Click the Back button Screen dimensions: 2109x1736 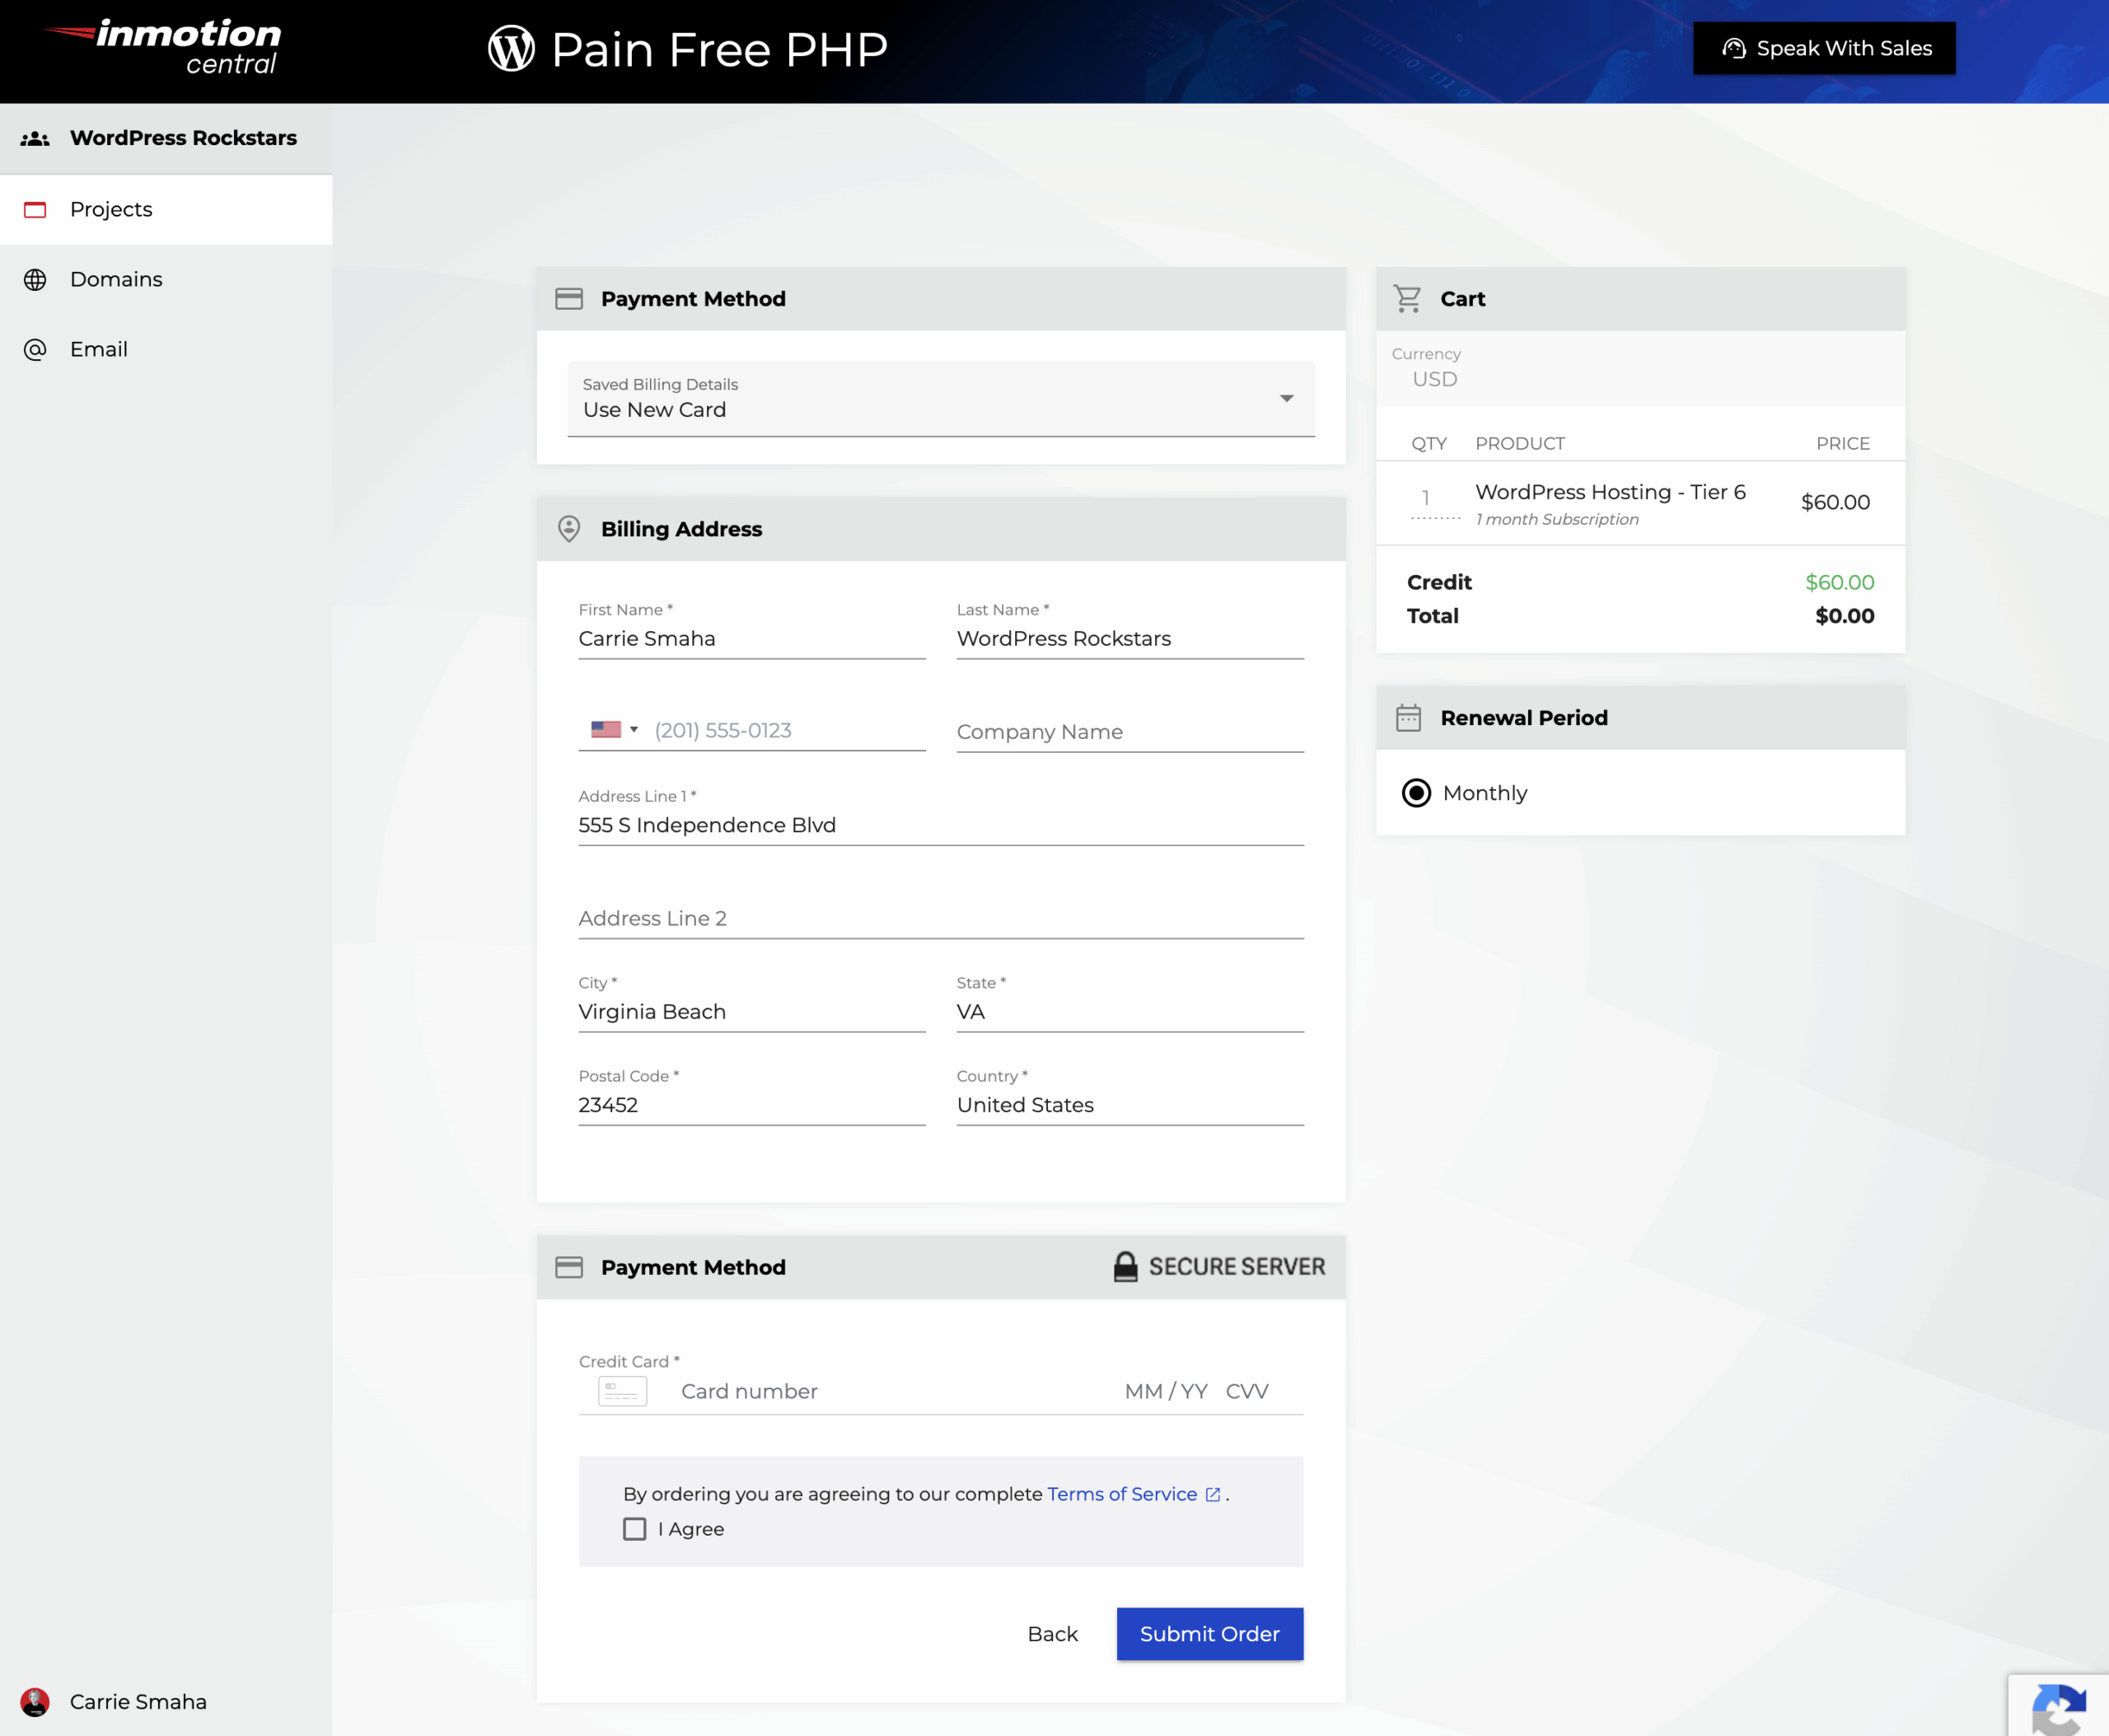(x=1052, y=1633)
